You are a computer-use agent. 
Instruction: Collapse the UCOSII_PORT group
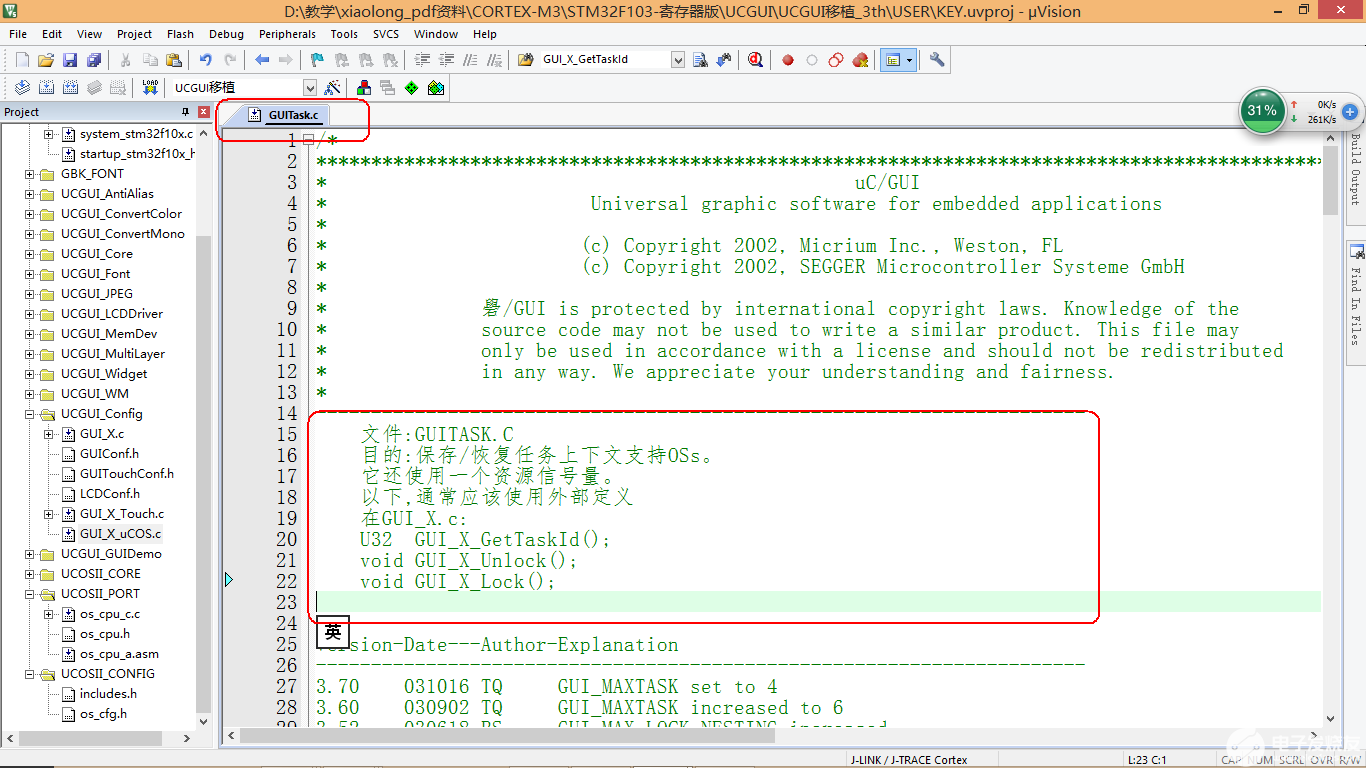[x=30, y=594]
